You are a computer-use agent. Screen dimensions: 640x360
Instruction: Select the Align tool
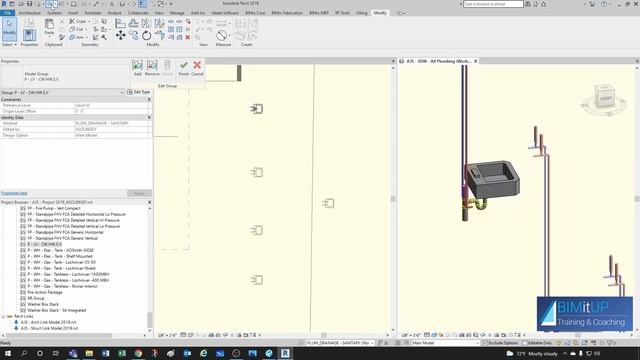(x=120, y=23)
